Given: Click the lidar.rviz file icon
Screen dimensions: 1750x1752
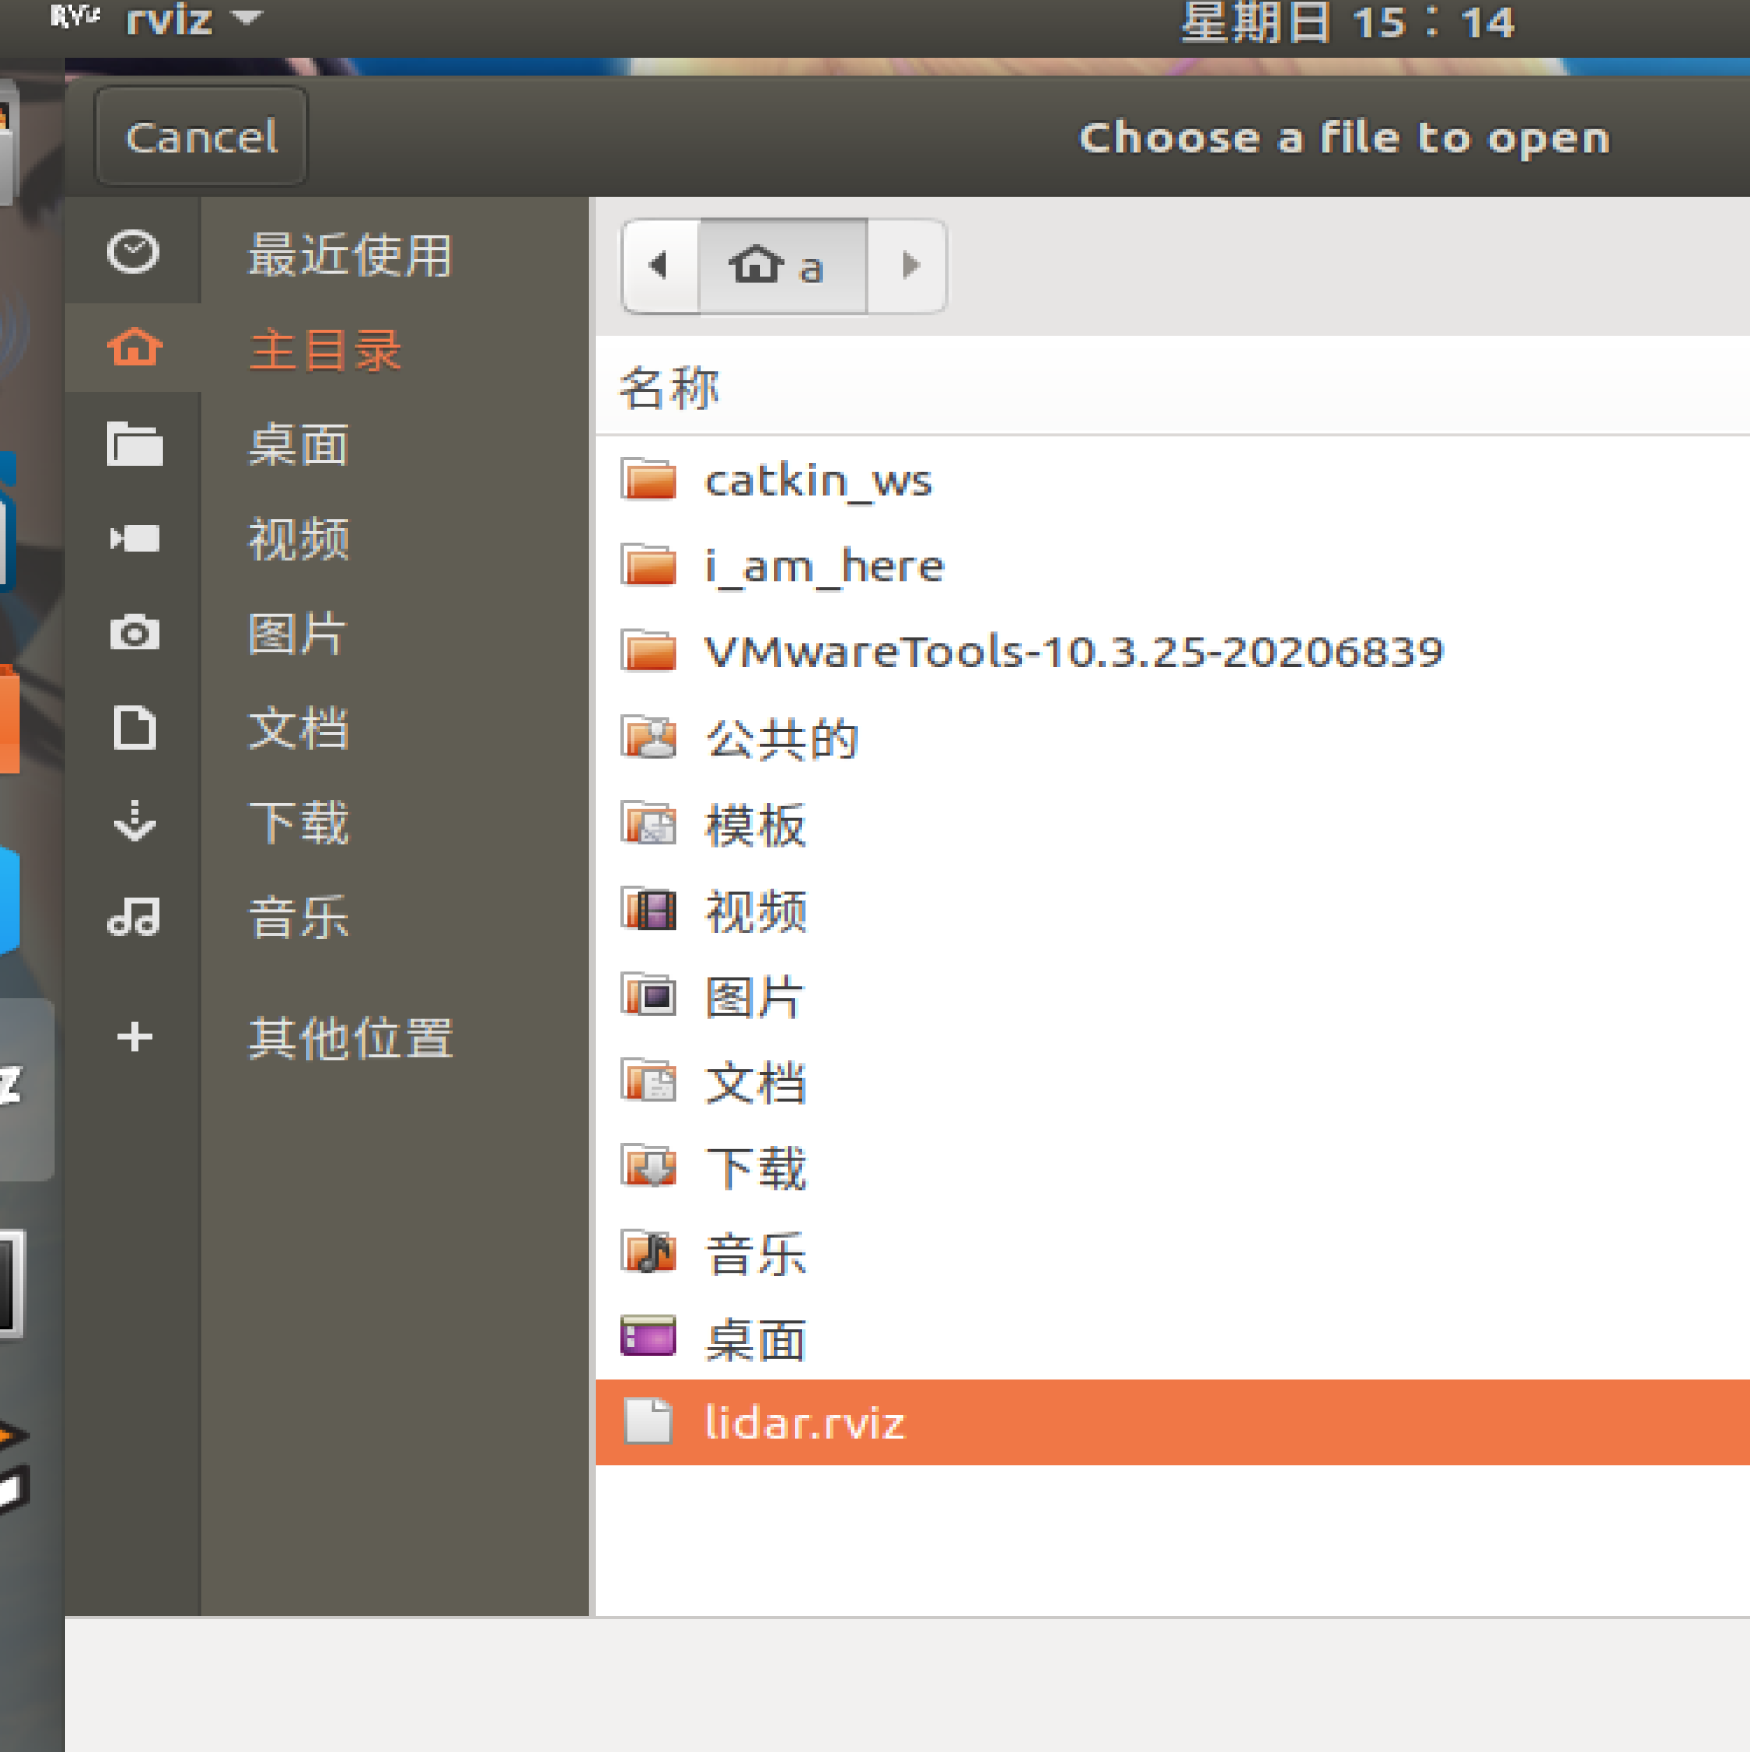Looking at the screenshot, I should [x=648, y=1422].
